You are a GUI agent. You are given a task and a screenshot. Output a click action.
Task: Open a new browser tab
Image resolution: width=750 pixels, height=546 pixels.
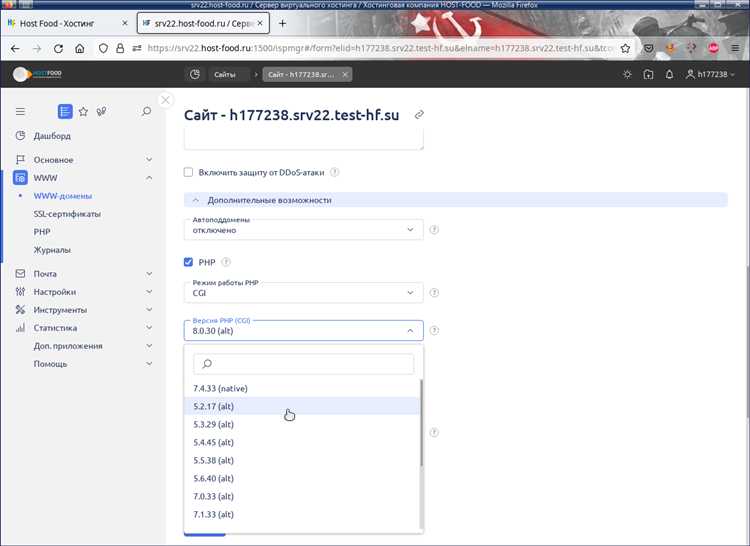[282, 23]
